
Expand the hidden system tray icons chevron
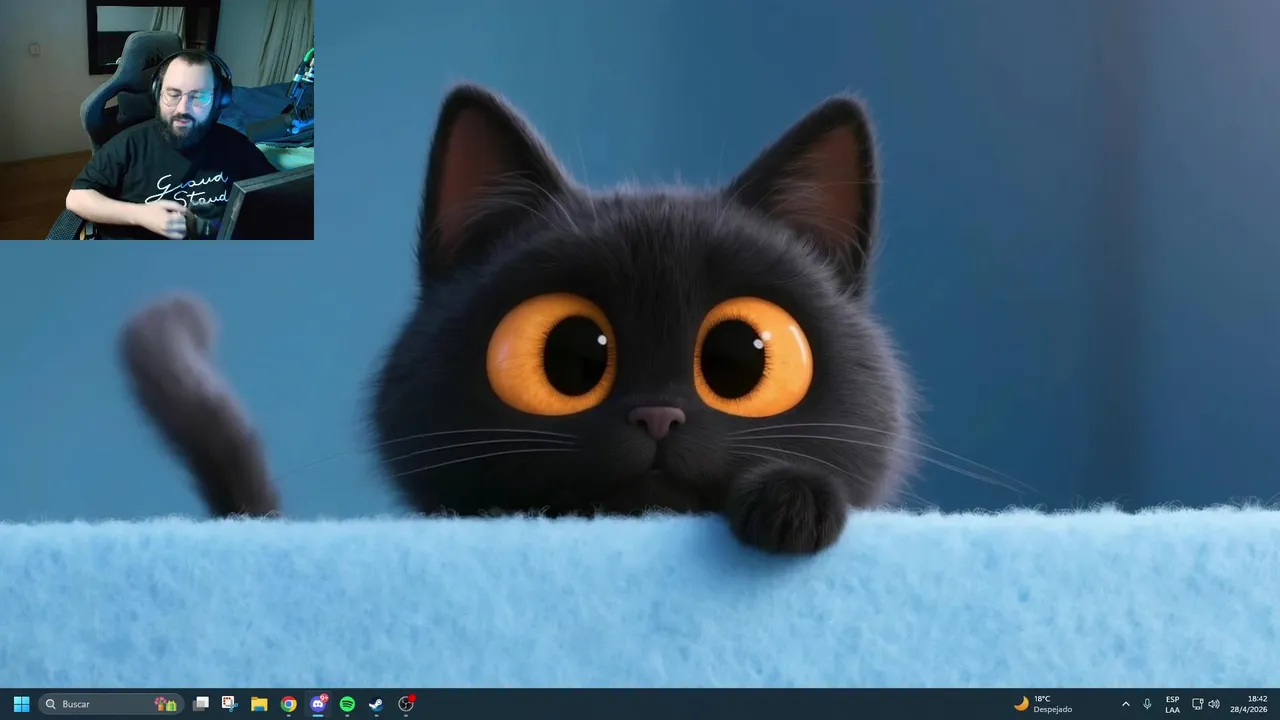(1125, 704)
